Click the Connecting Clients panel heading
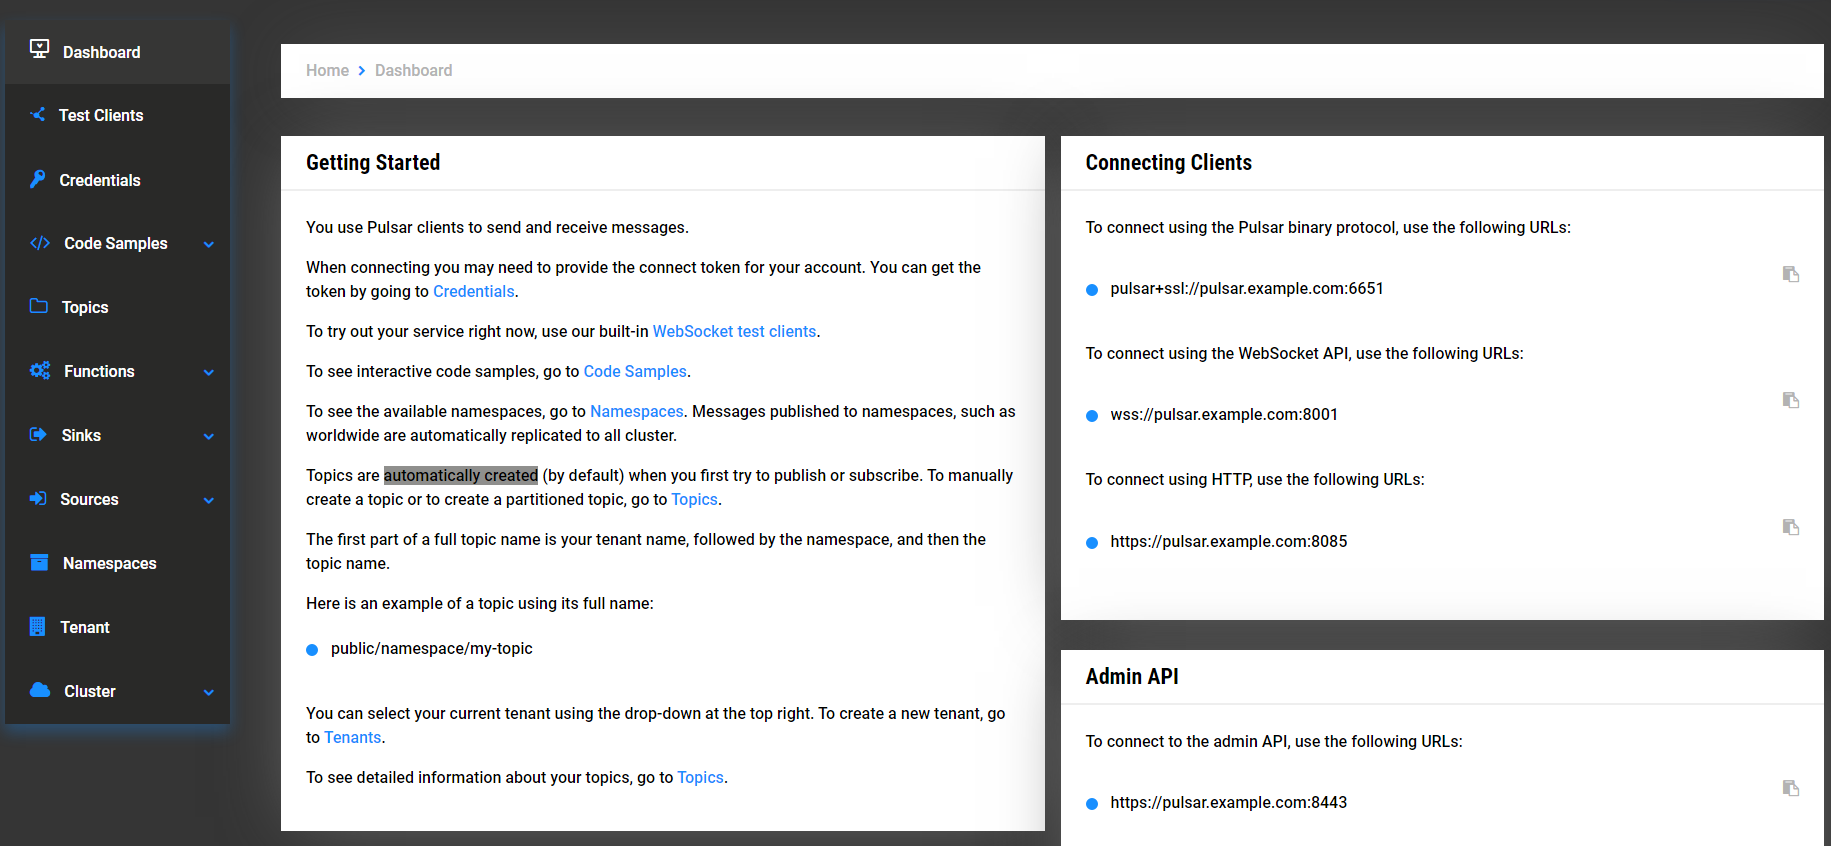1831x846 pixels. coord(1169,162)
